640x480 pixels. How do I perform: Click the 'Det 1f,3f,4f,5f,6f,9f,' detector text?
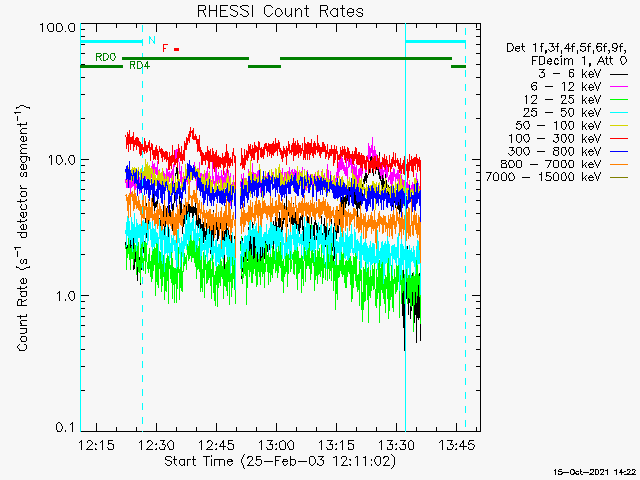567,48
